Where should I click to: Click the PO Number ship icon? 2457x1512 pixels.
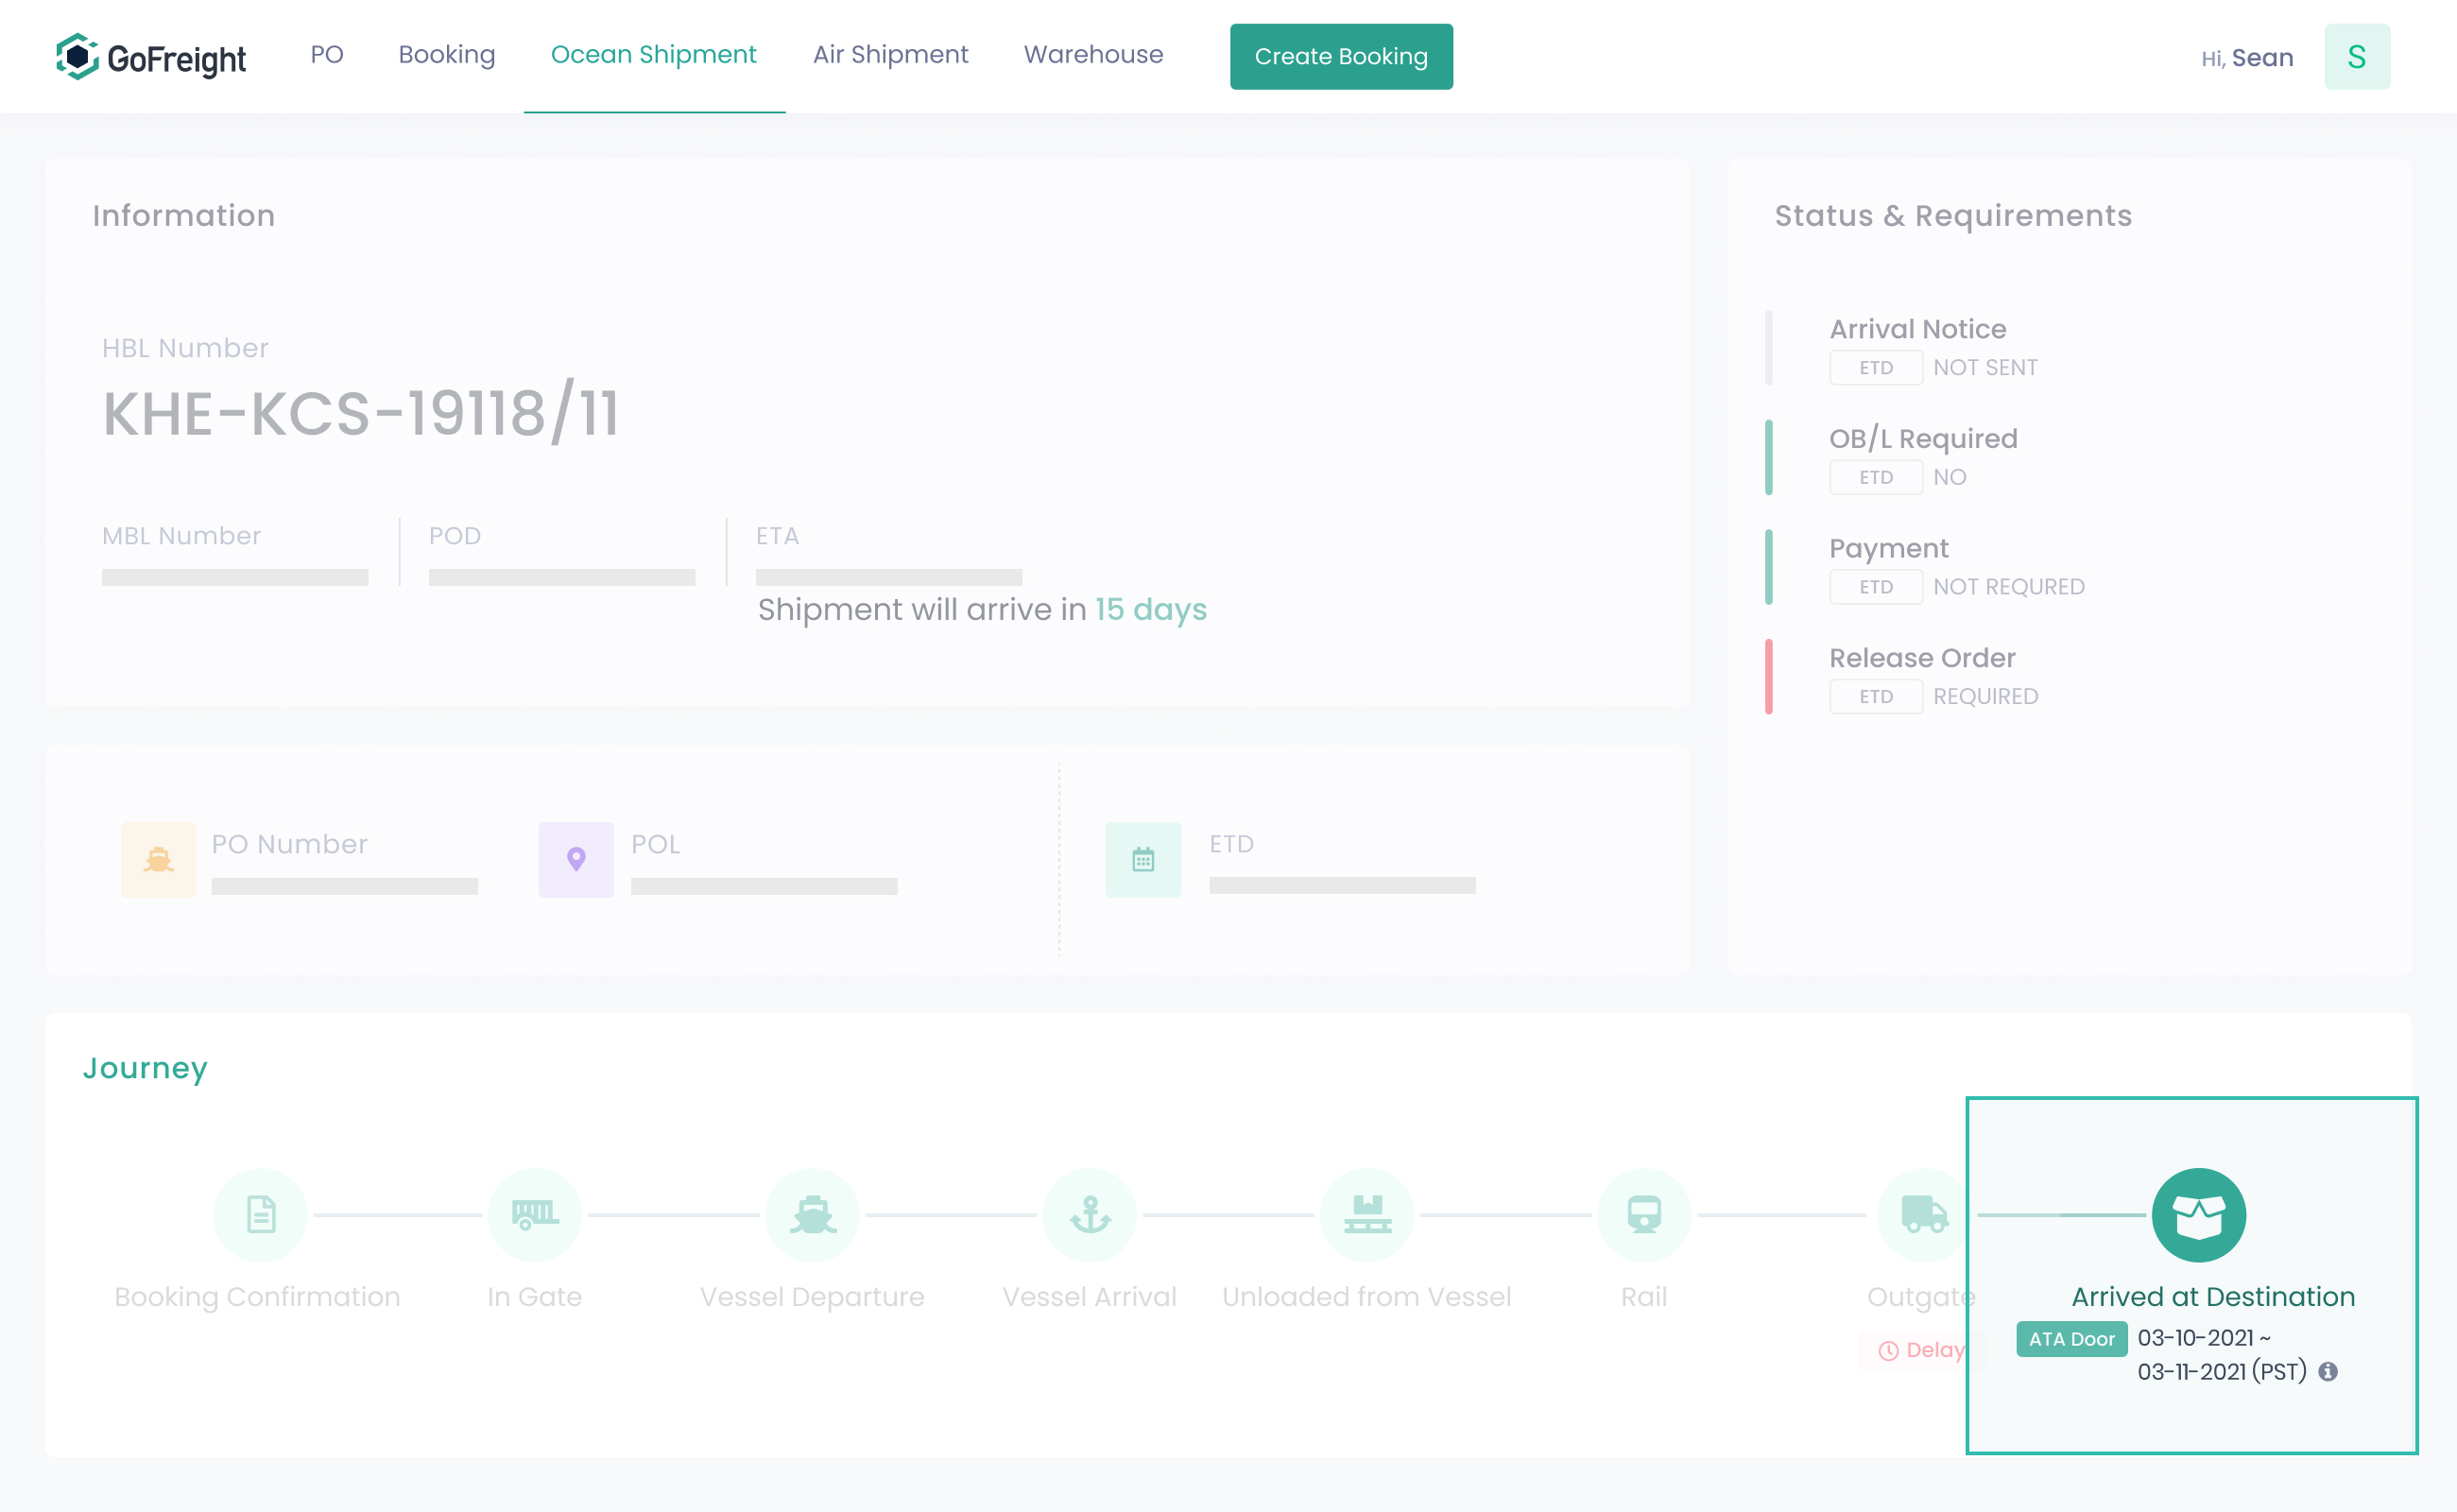click(158, 859)
